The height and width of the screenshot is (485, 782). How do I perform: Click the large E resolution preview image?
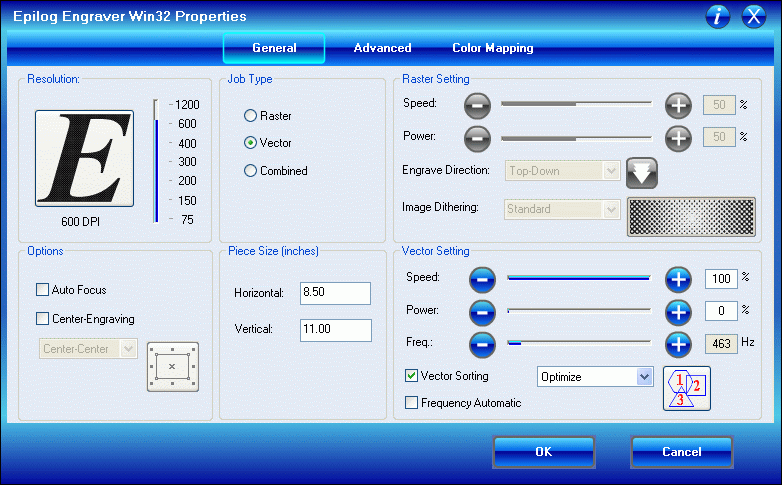point(84,158)
